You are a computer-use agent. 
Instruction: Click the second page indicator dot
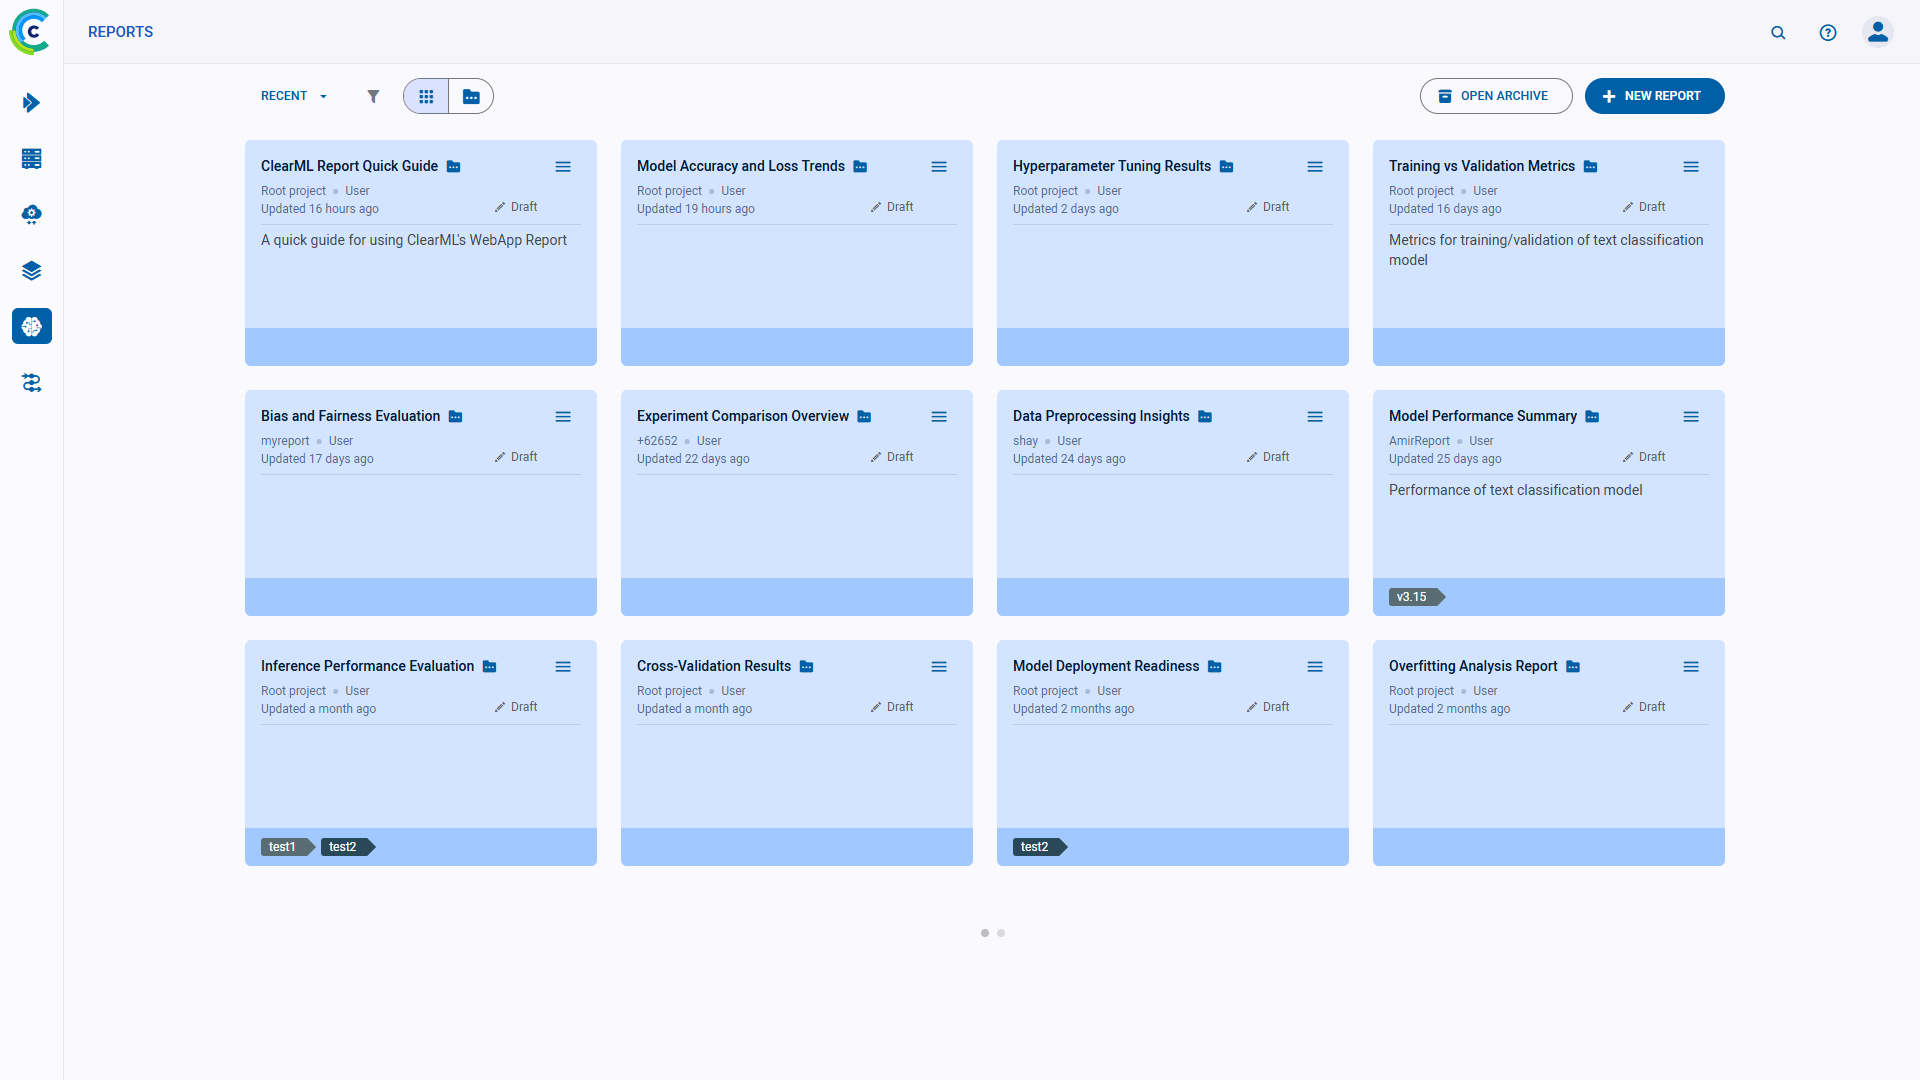[1001, 933]
